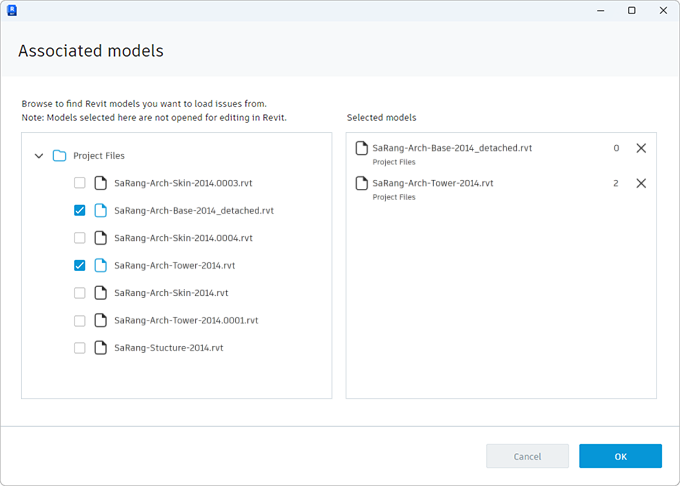The height and width of the screenshot is (486, 680).
Task: Click file icon of selected SaRang-Arch-Tower-2014.rvt model
Action: tap(362, 183)
